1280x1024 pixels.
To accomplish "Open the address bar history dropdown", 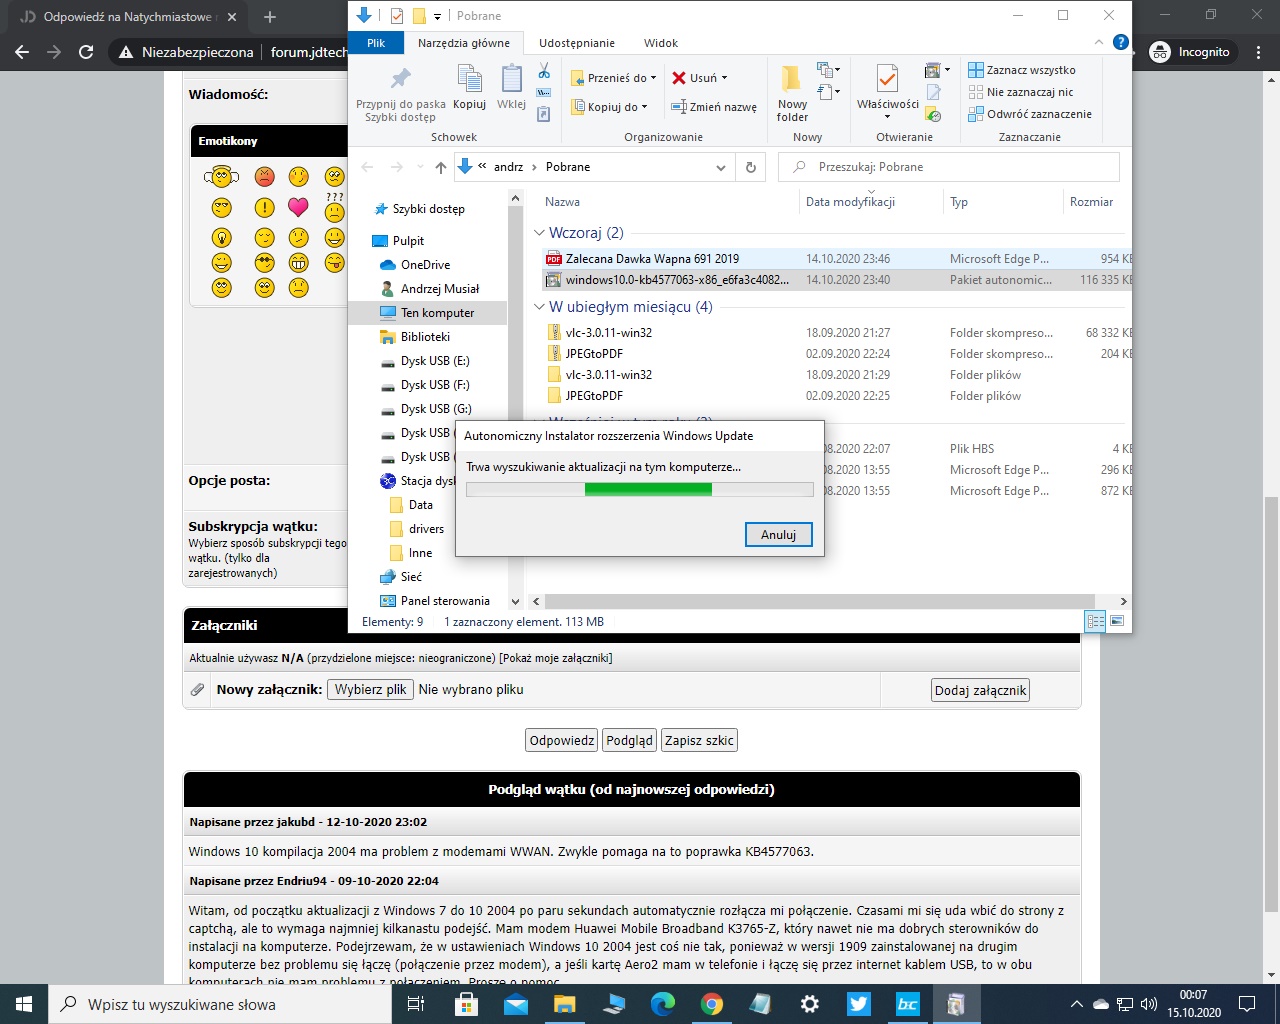I will click(x=721, y=167).
